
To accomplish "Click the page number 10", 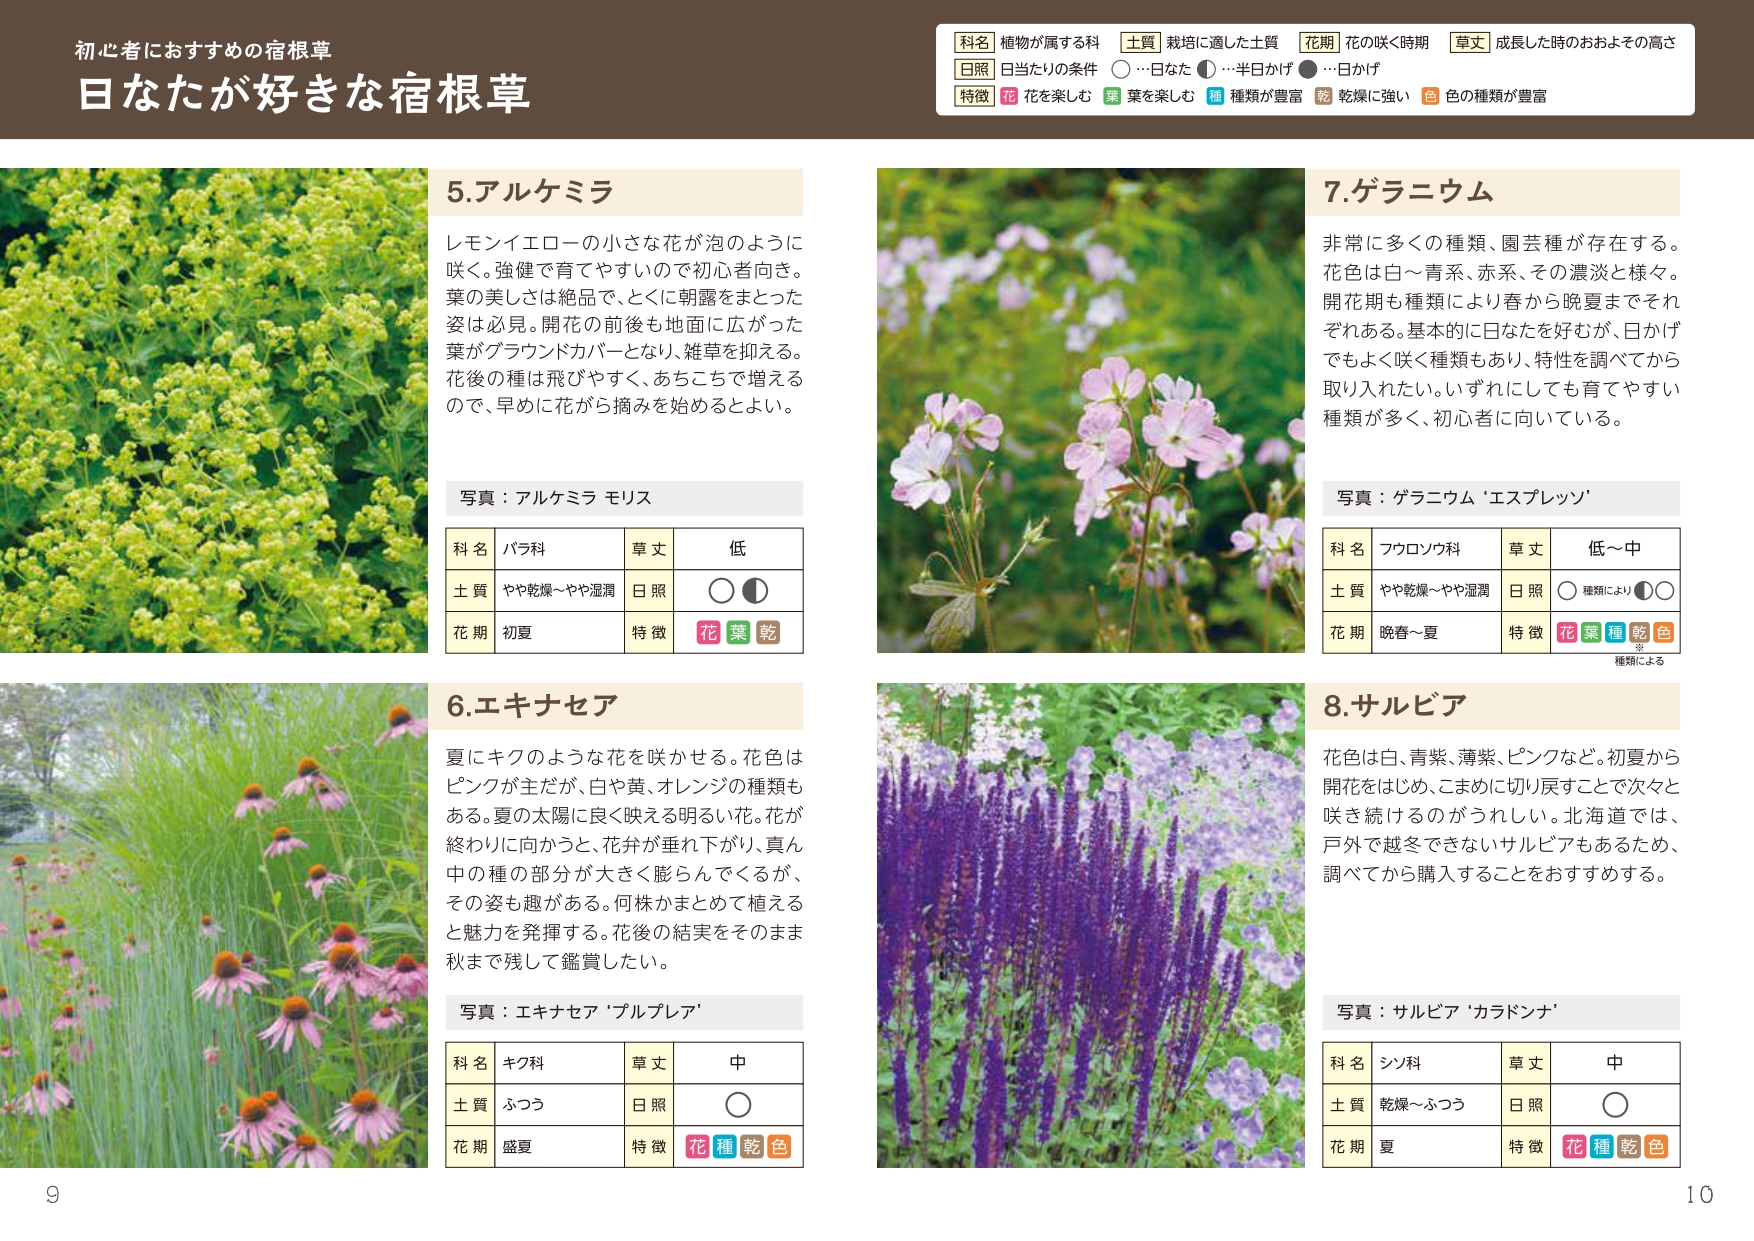I will pos(1698,1195).
